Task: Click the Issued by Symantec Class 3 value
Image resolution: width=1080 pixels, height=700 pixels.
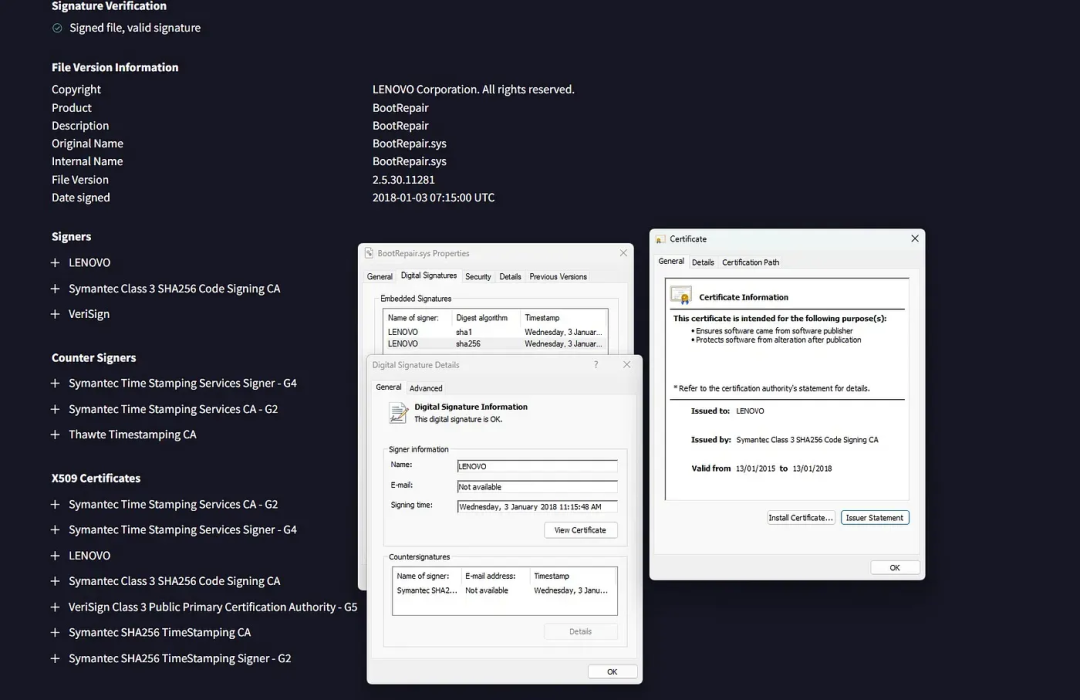Action: pyautogui.click(x=807, y=440)
